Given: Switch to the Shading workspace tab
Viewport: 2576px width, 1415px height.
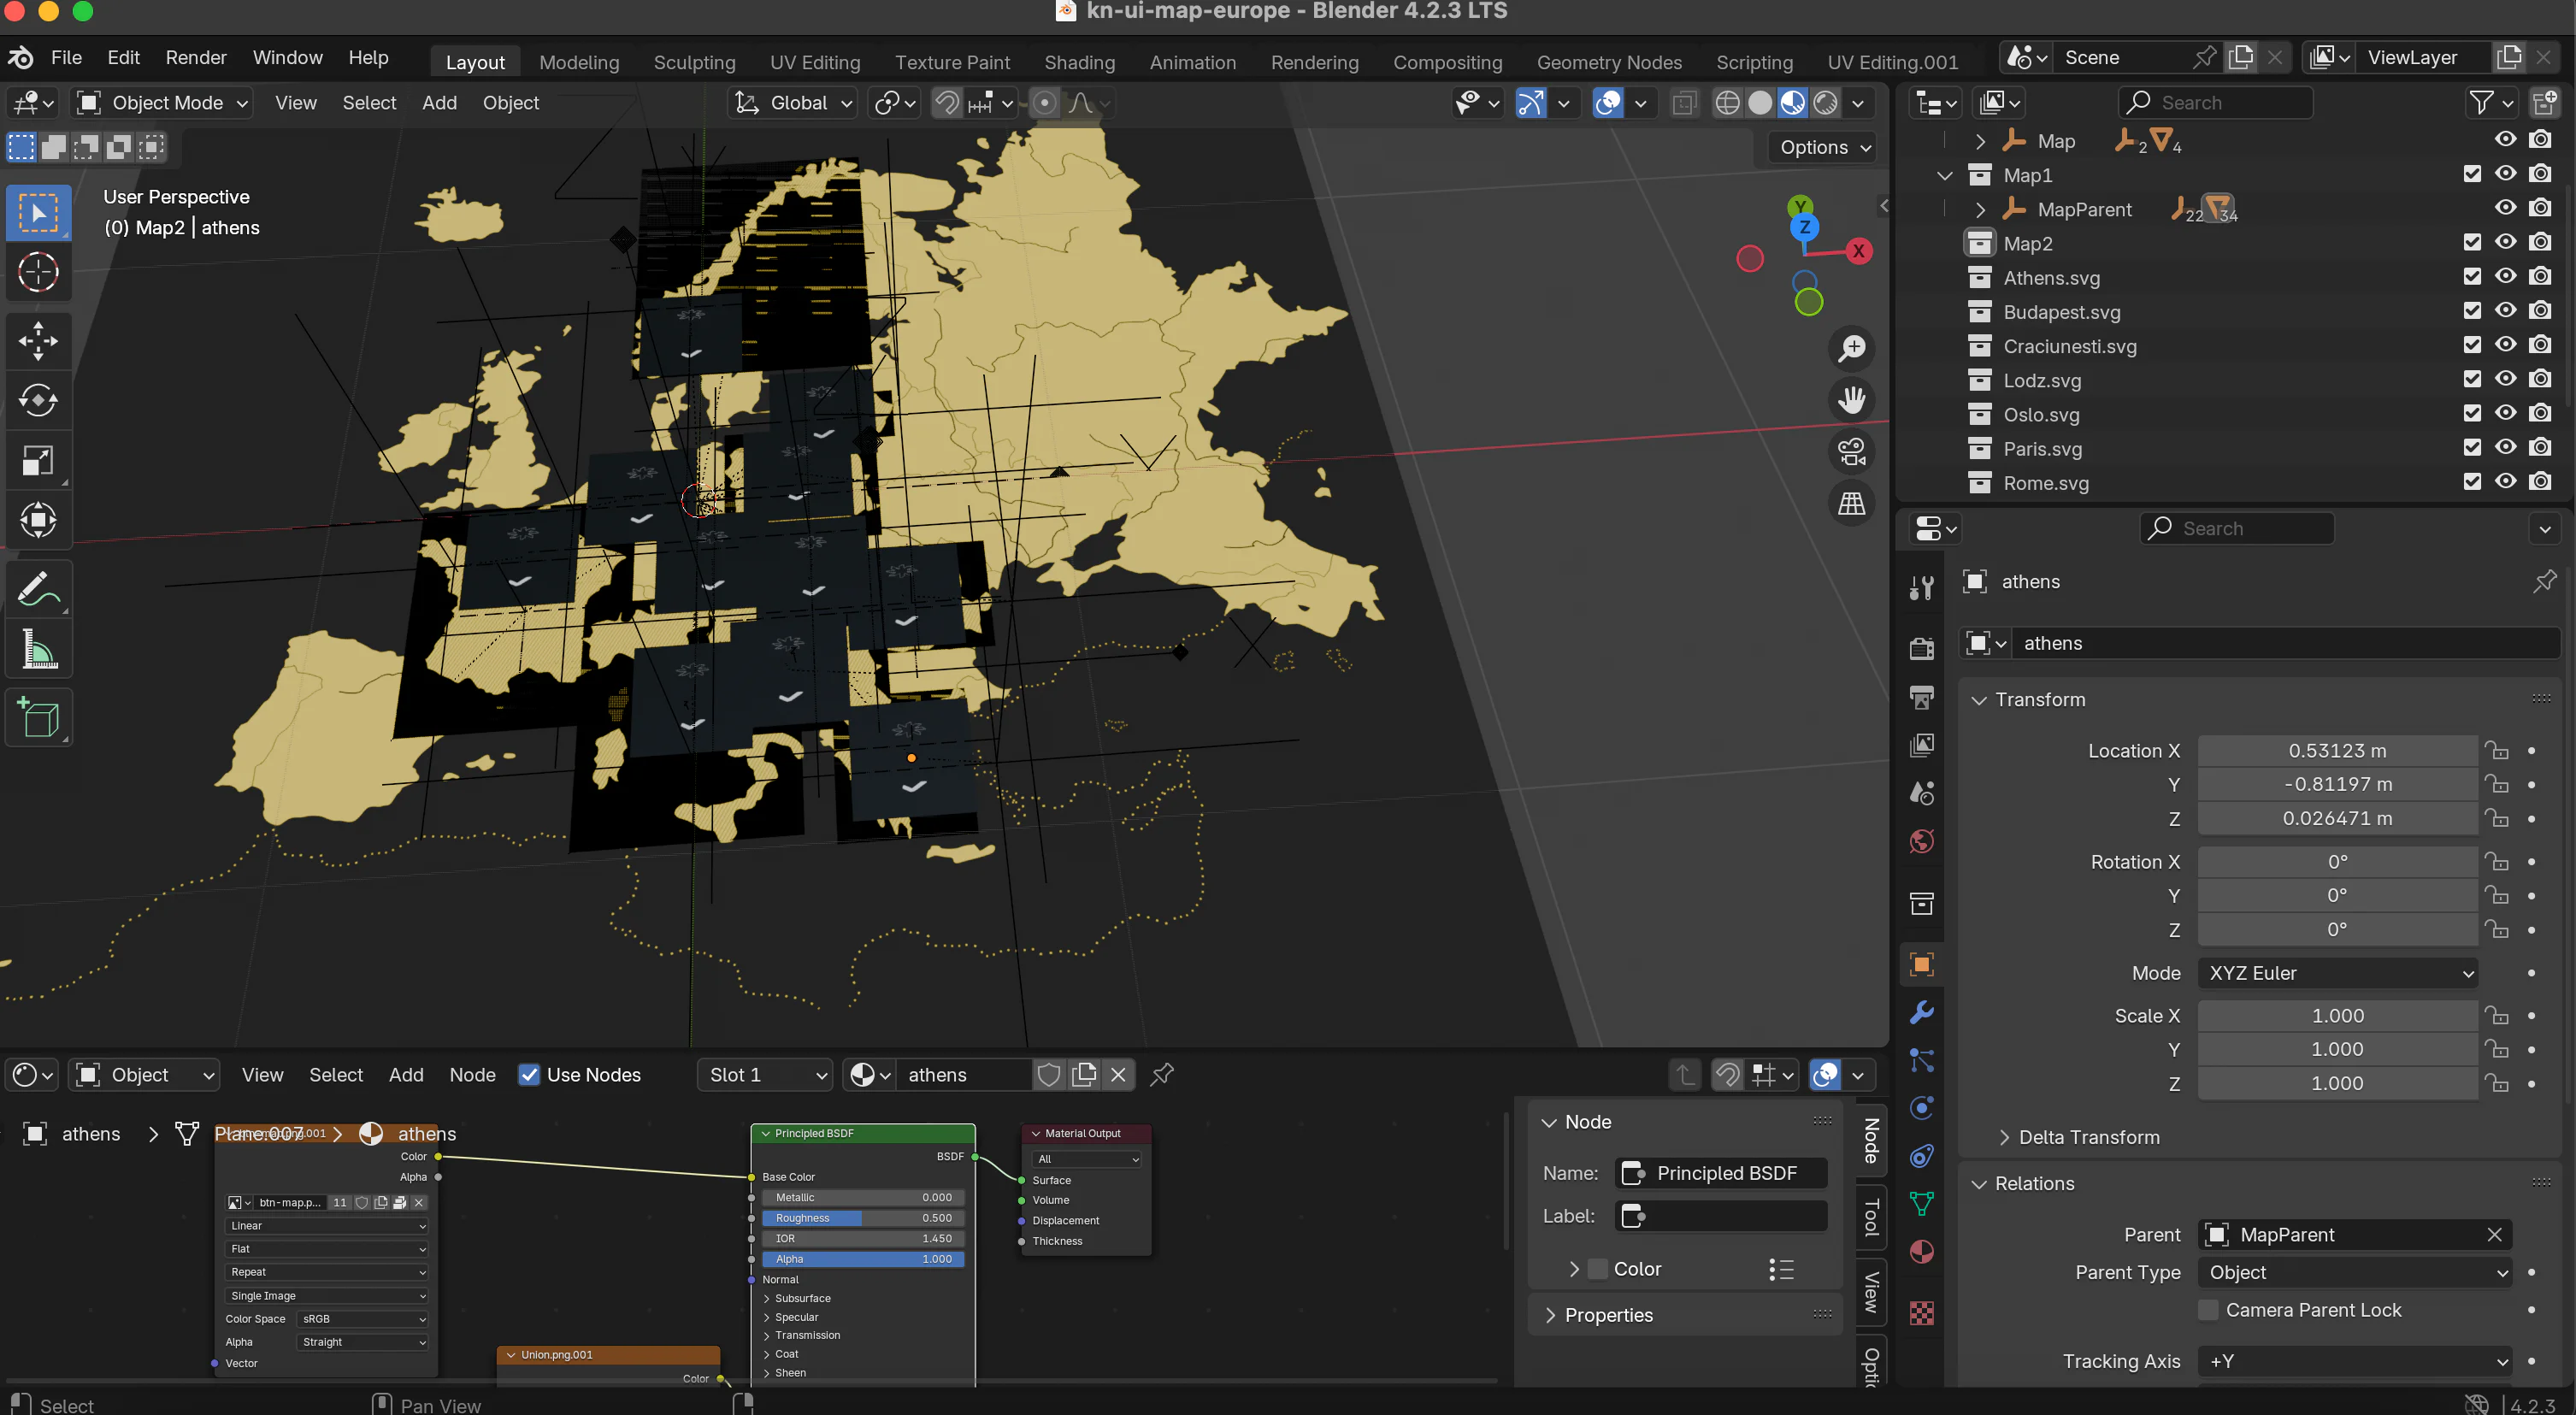Looking at the screenshot, I should coord(1079,62).
